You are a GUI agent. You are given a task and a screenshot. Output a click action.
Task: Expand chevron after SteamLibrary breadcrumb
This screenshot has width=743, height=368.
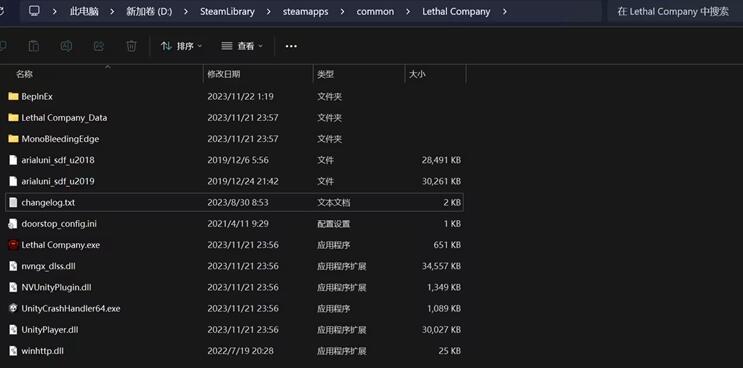coord(269,11)
